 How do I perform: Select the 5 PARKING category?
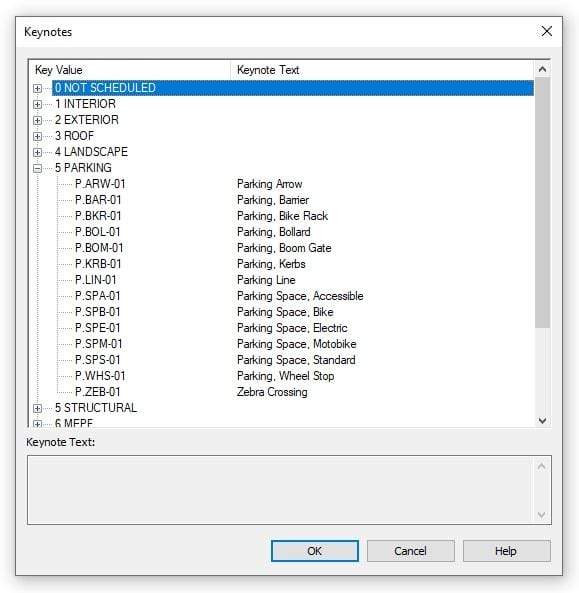(83, 168)
